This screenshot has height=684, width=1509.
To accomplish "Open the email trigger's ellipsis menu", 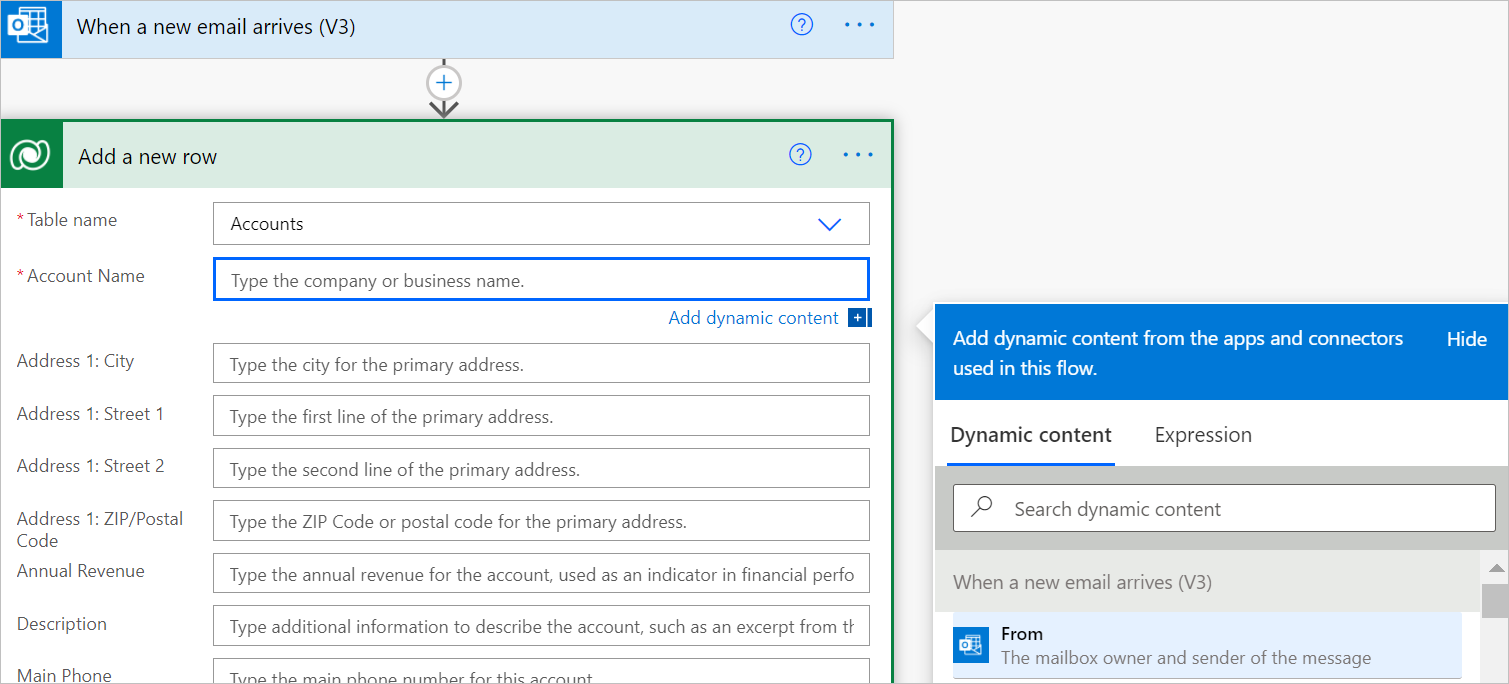I will point(859,26).
